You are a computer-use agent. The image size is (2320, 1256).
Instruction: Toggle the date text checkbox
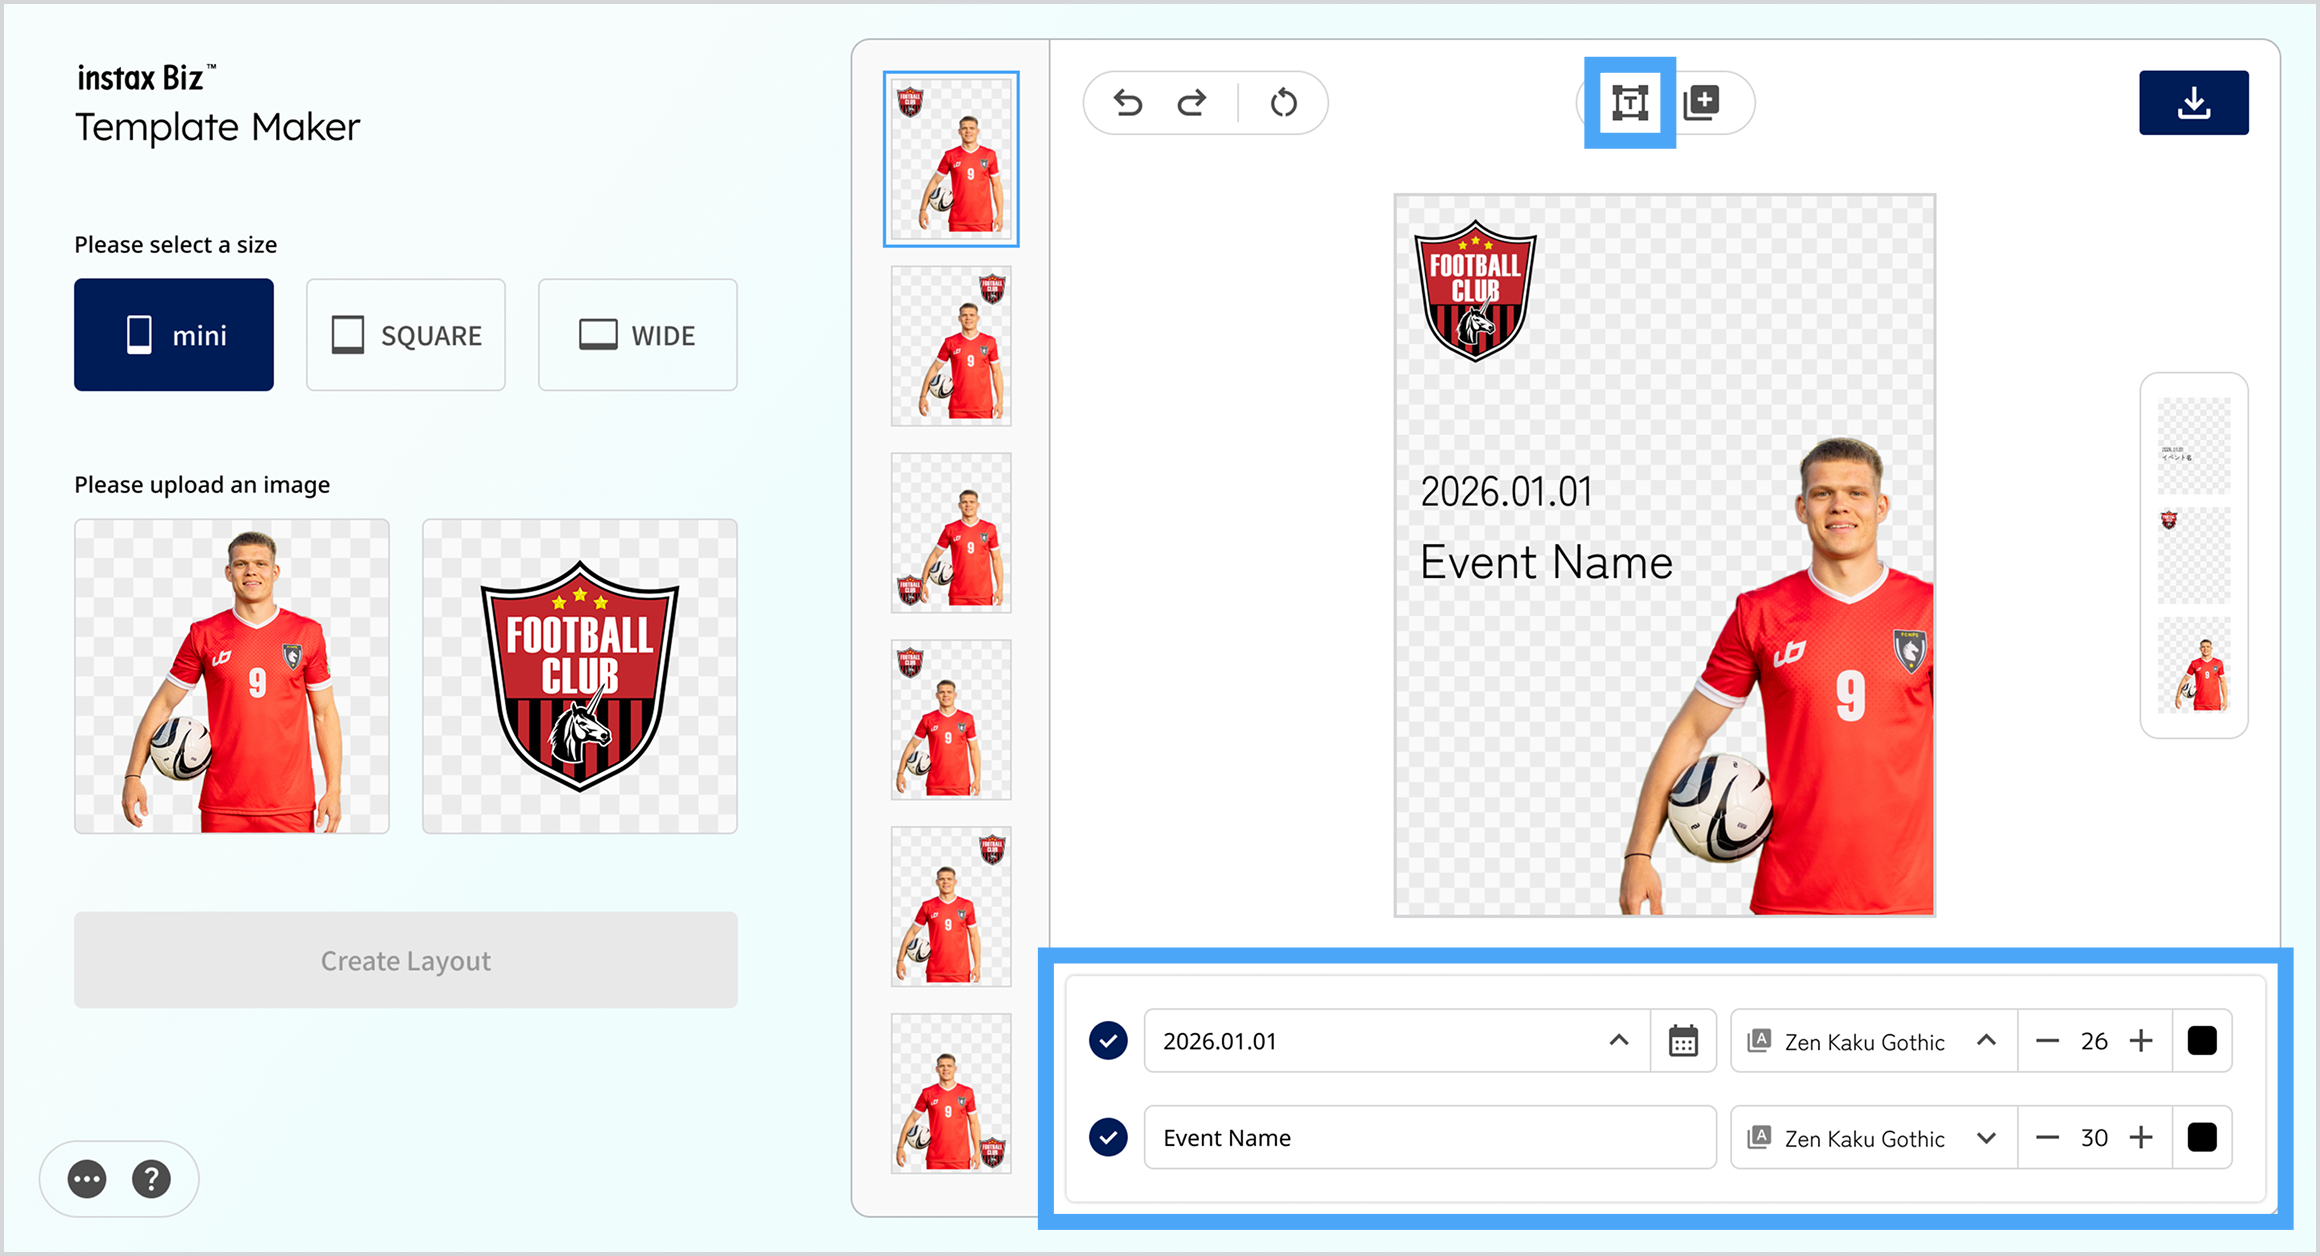click(x=1108, y=1041)
